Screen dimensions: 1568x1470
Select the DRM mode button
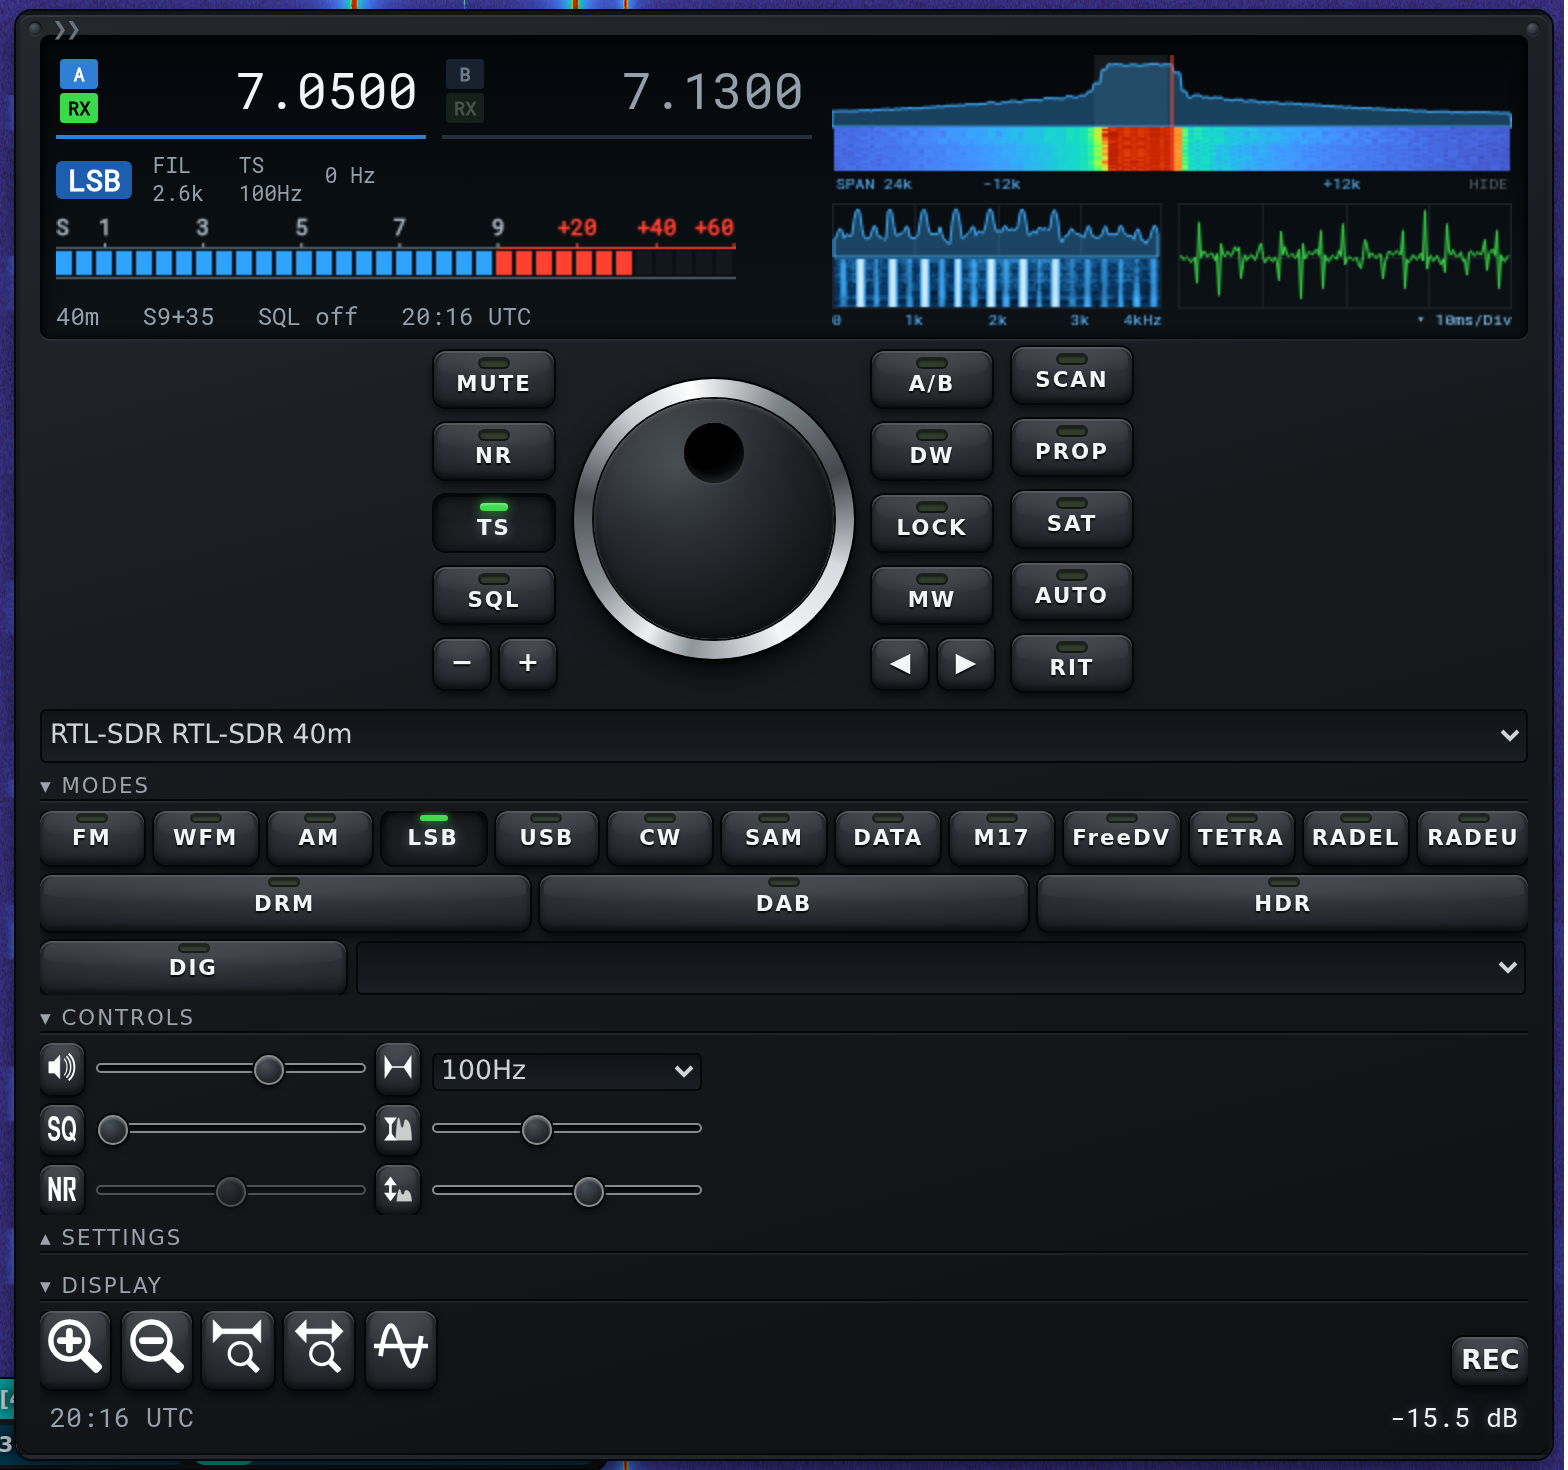[x=285, y=903]
